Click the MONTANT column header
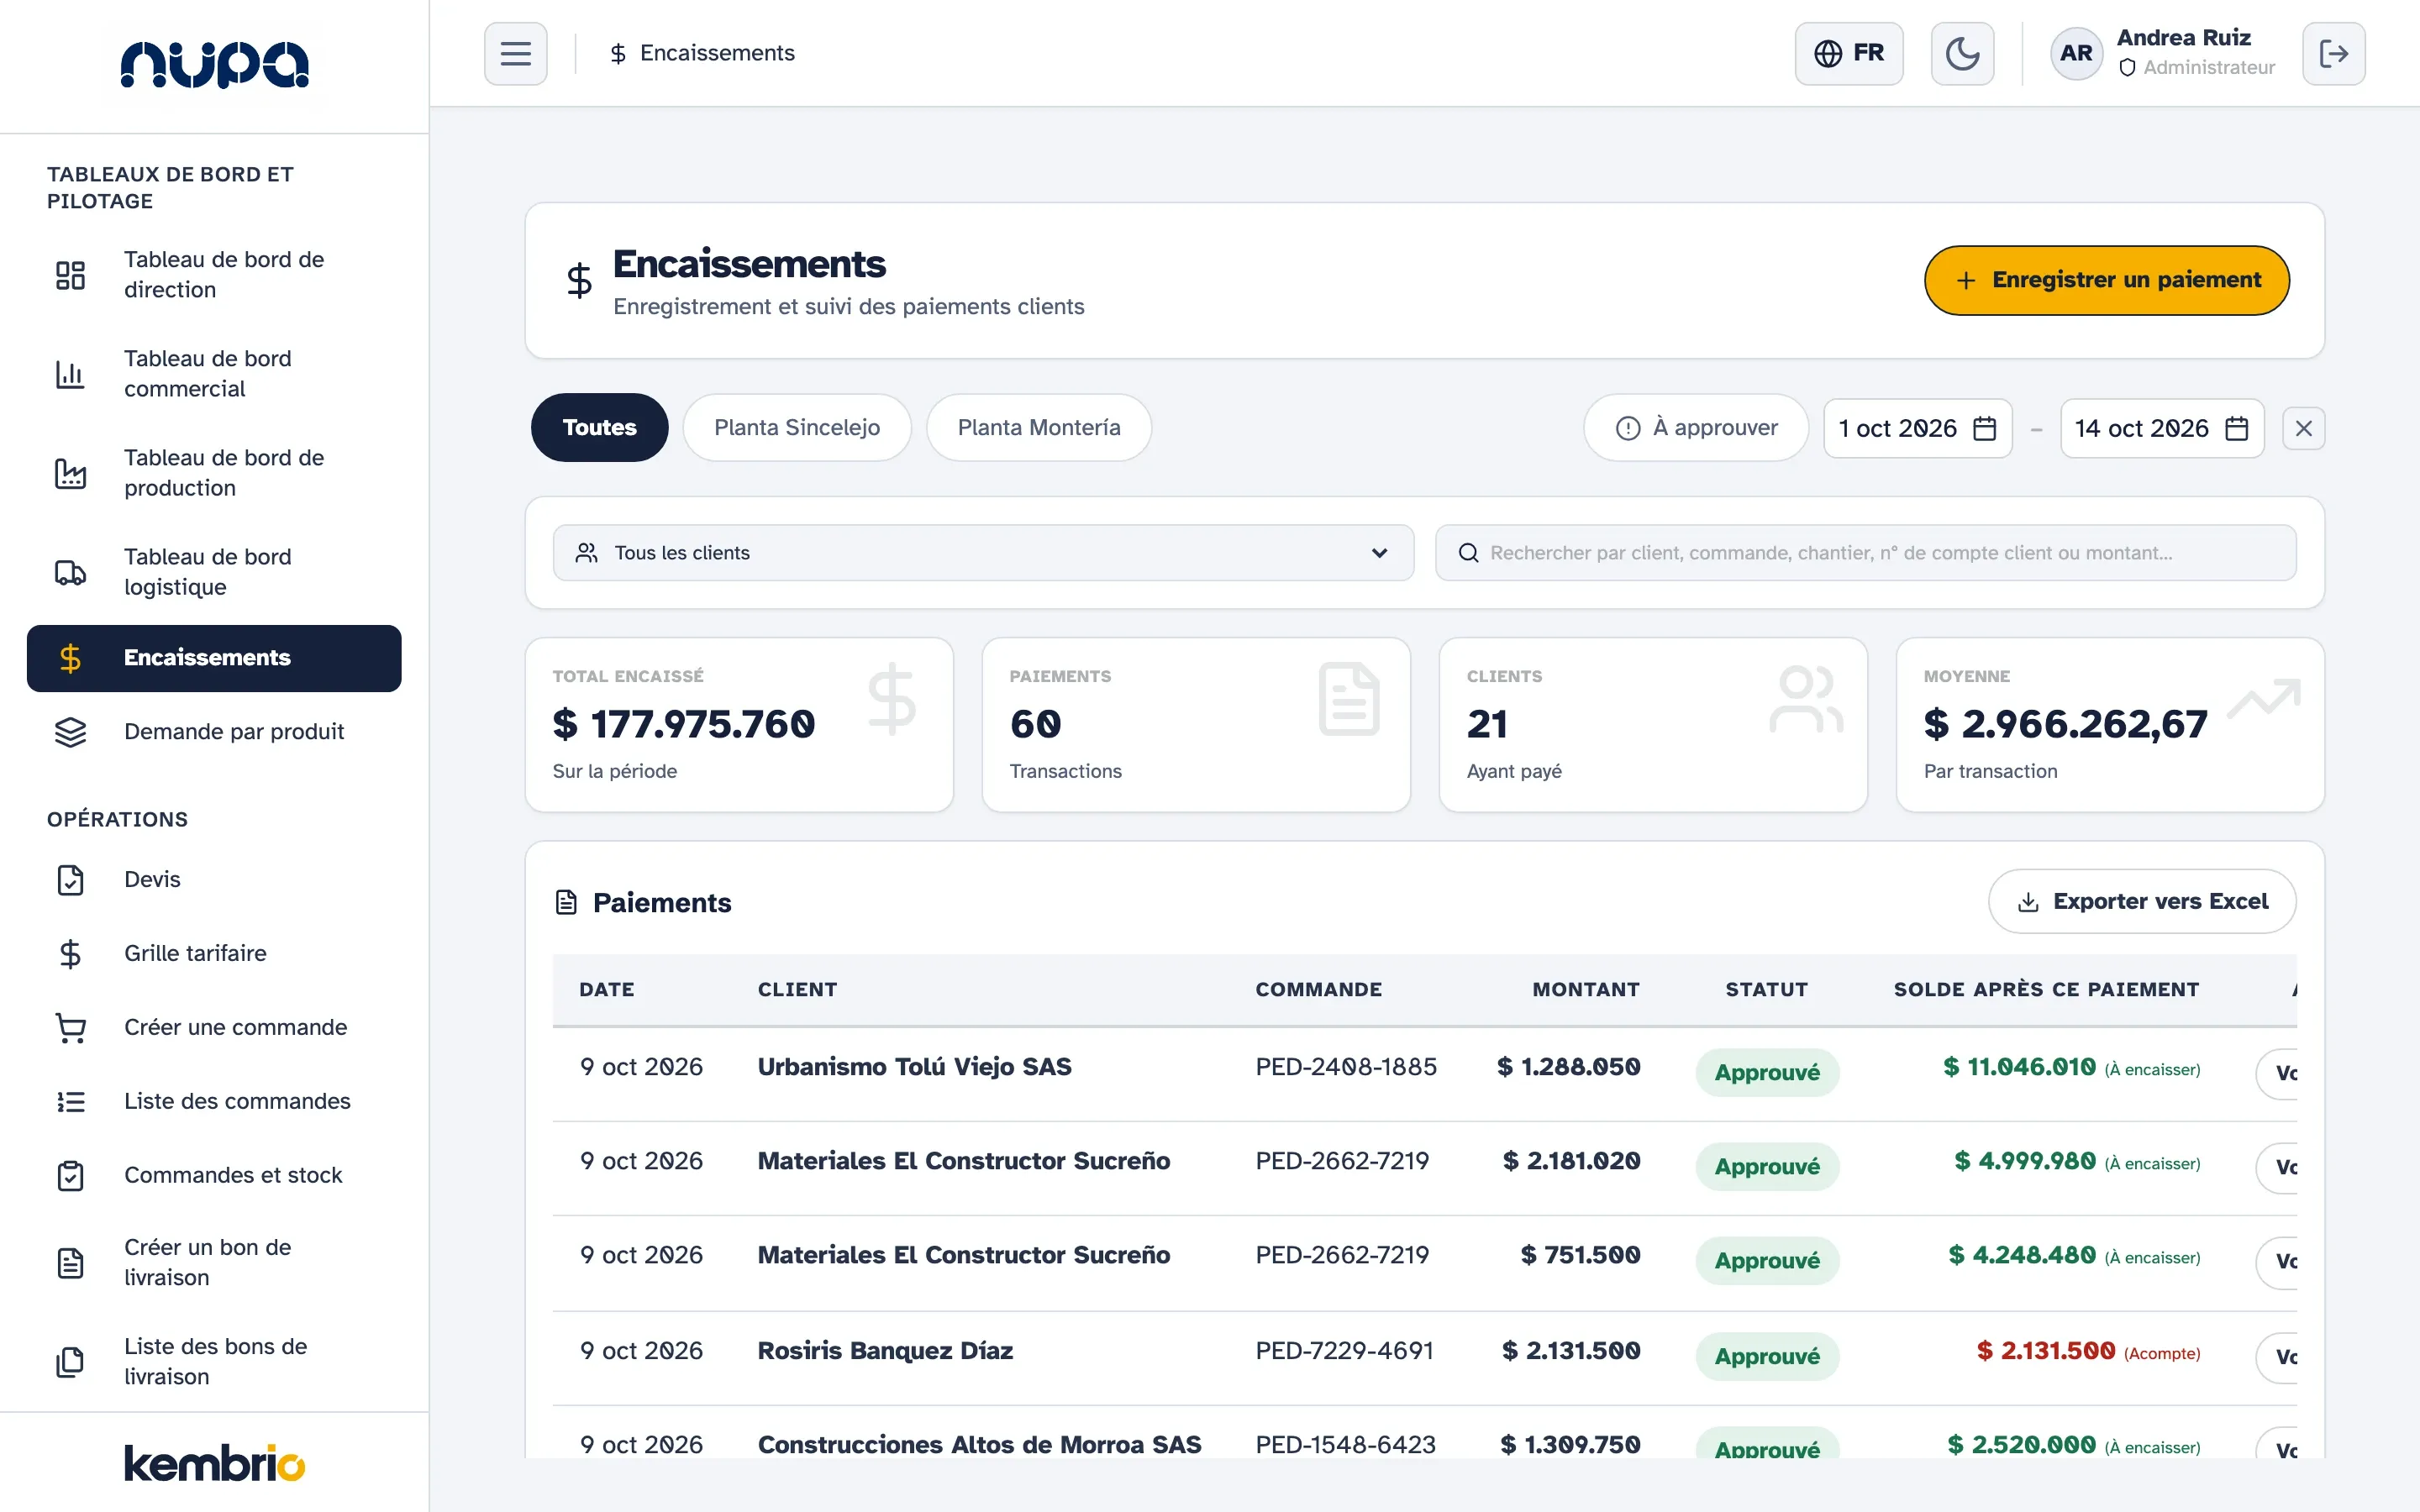 [1586, 990]
